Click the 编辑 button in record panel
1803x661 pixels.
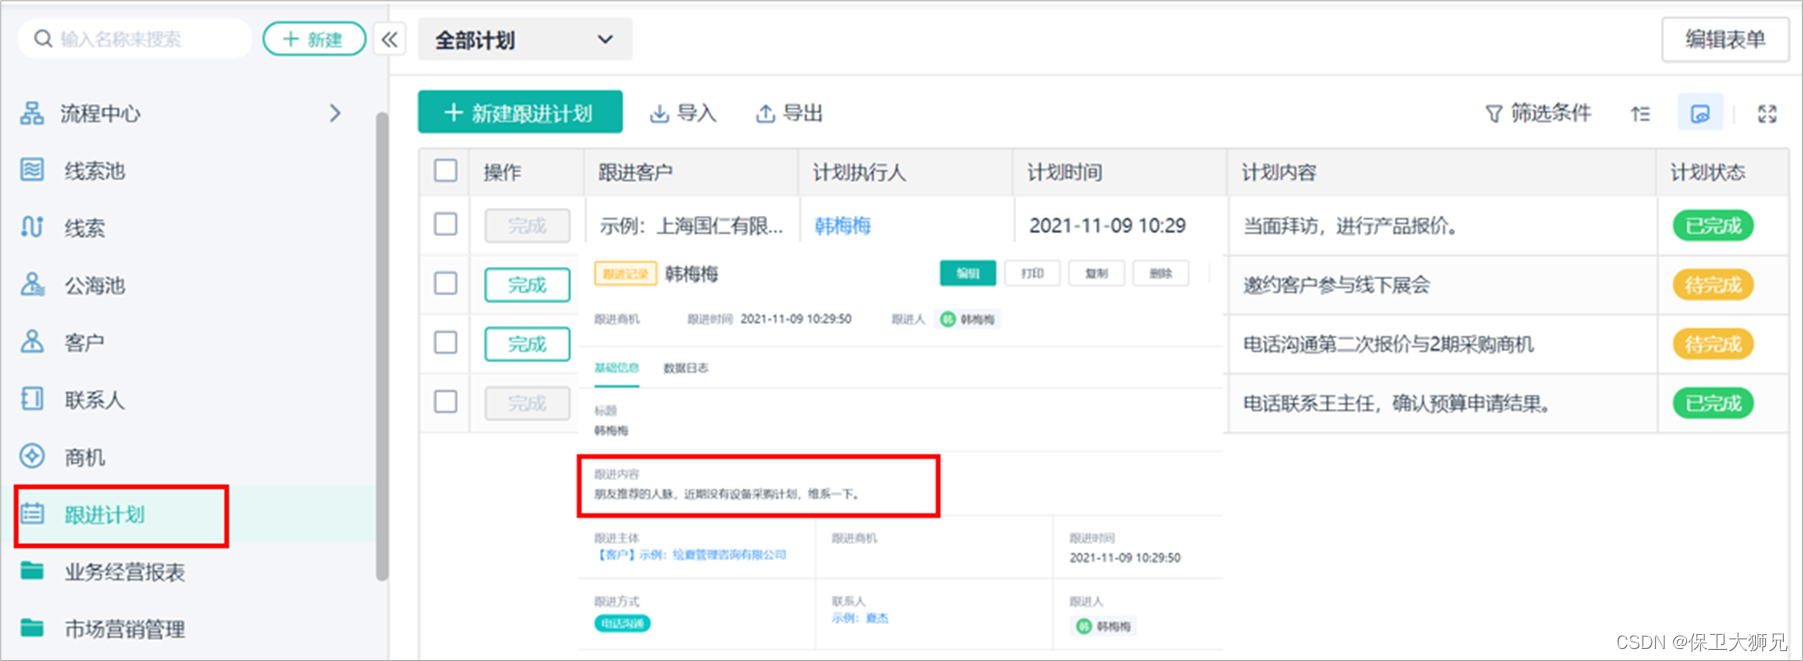968,273
